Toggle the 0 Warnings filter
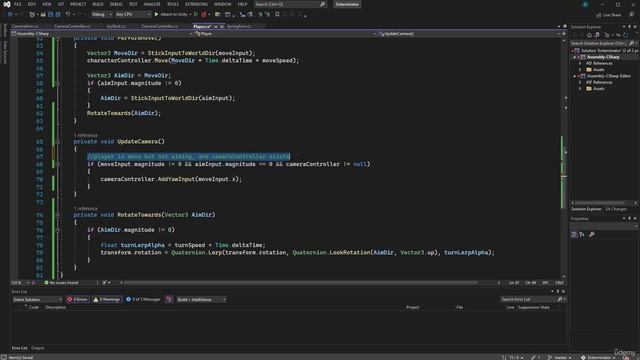640x360 pixels. [x=107, y=300]
